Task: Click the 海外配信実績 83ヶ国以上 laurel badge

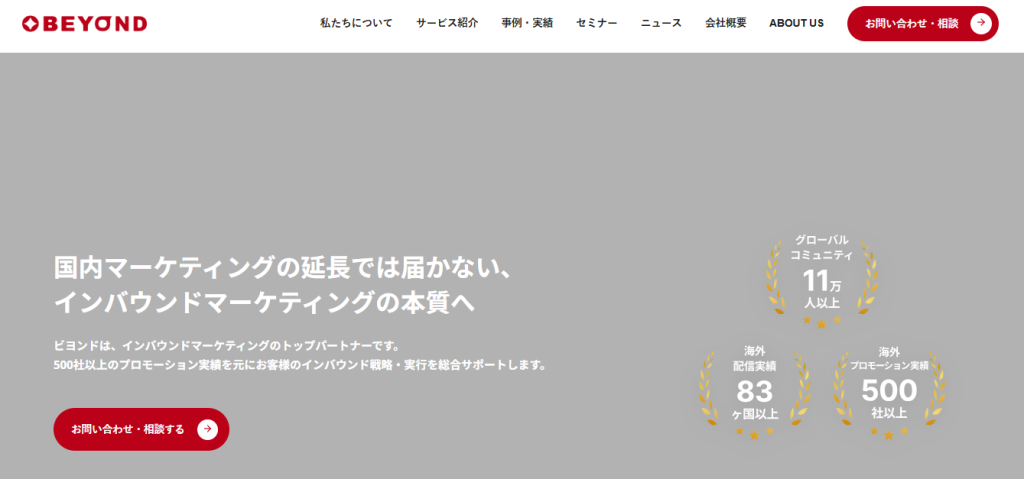Action: (754, 389)
